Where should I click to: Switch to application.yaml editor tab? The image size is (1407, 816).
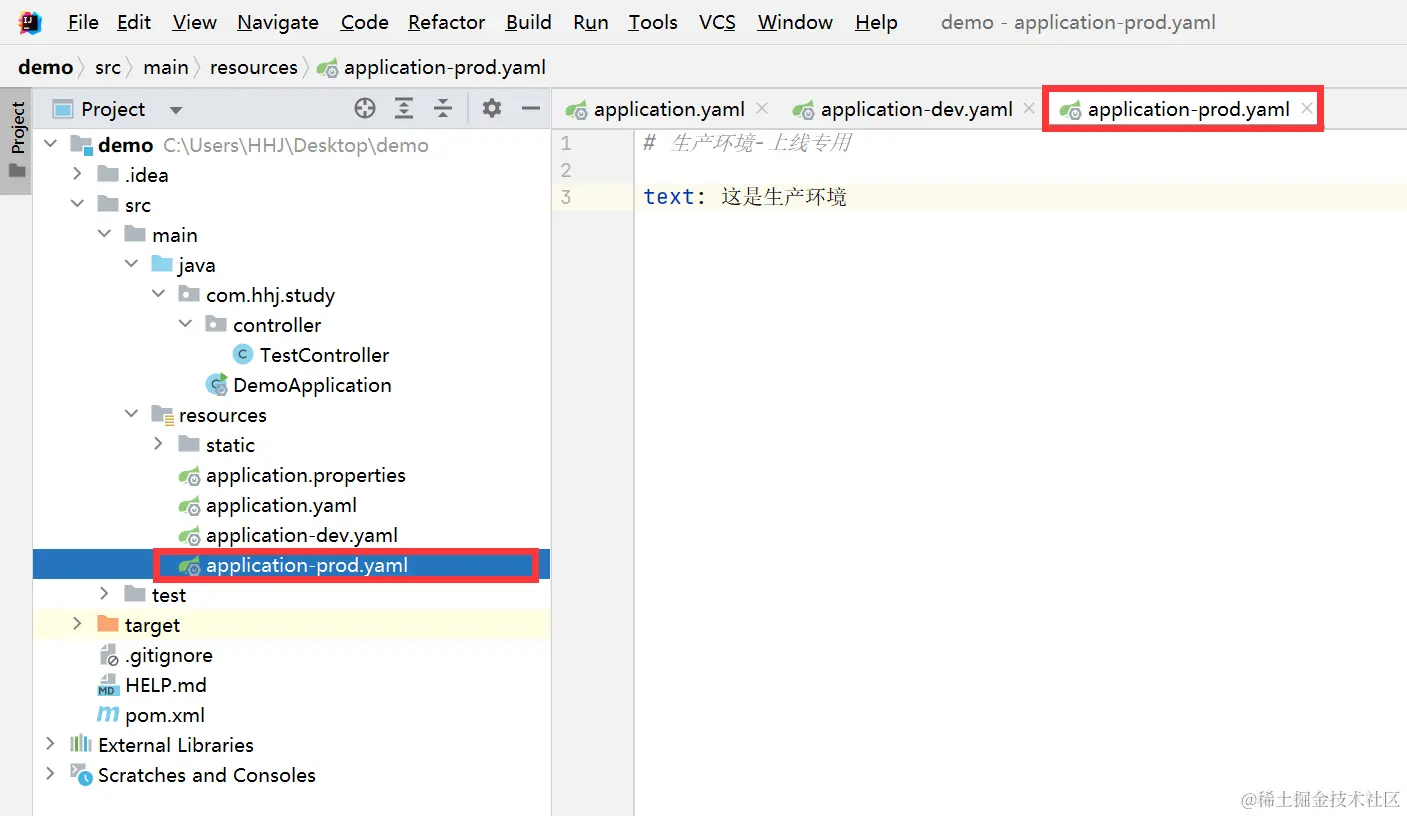click(x=669, y=109)
